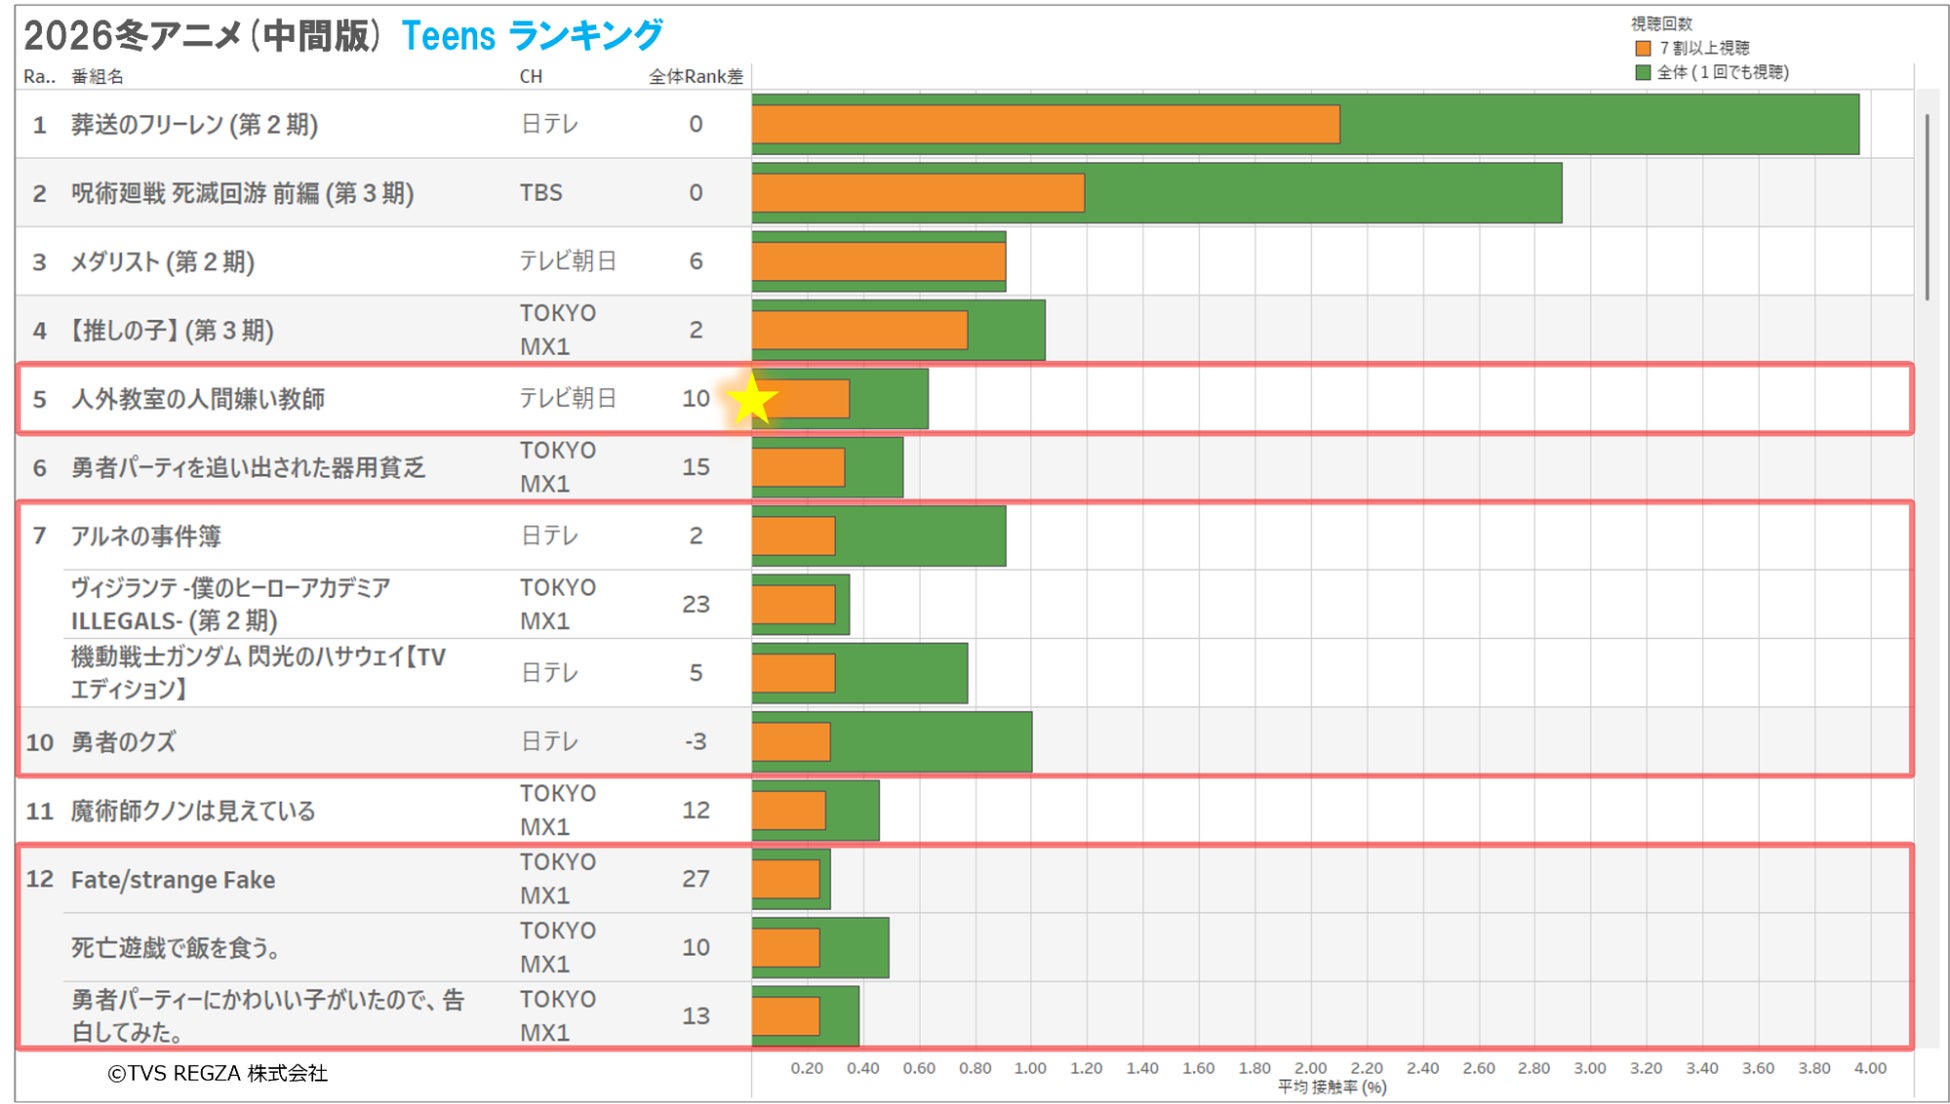Click the 平均接触率 (%) axis label

click(x=1331, y=1087)
